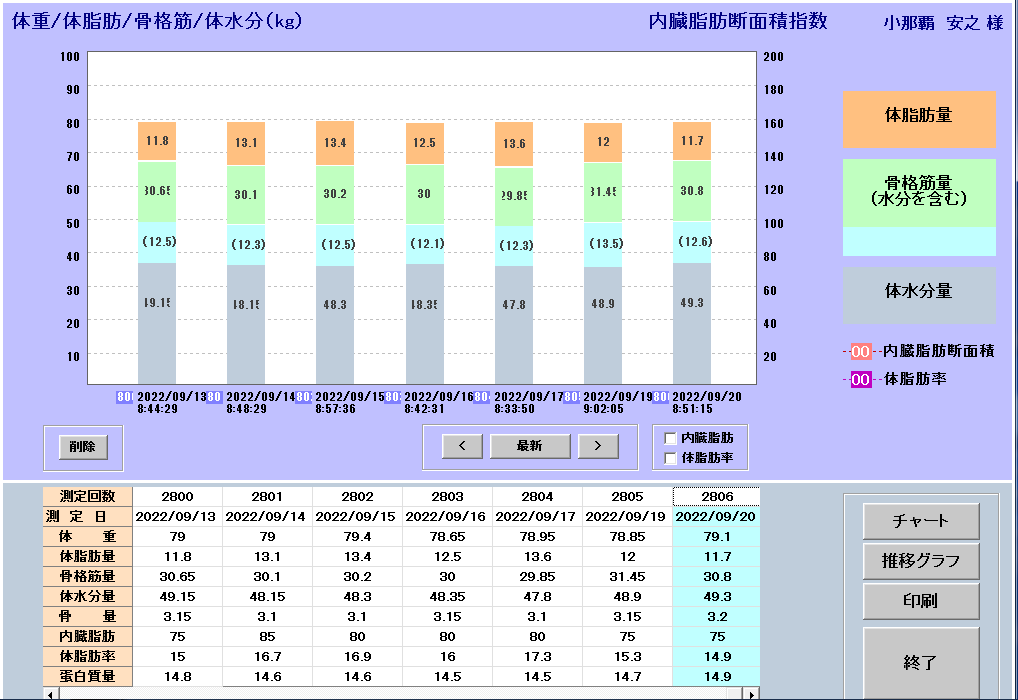Click table scrollbar right arrow
This screenshot has width=1018, height=700.
(x=751, y=695)
